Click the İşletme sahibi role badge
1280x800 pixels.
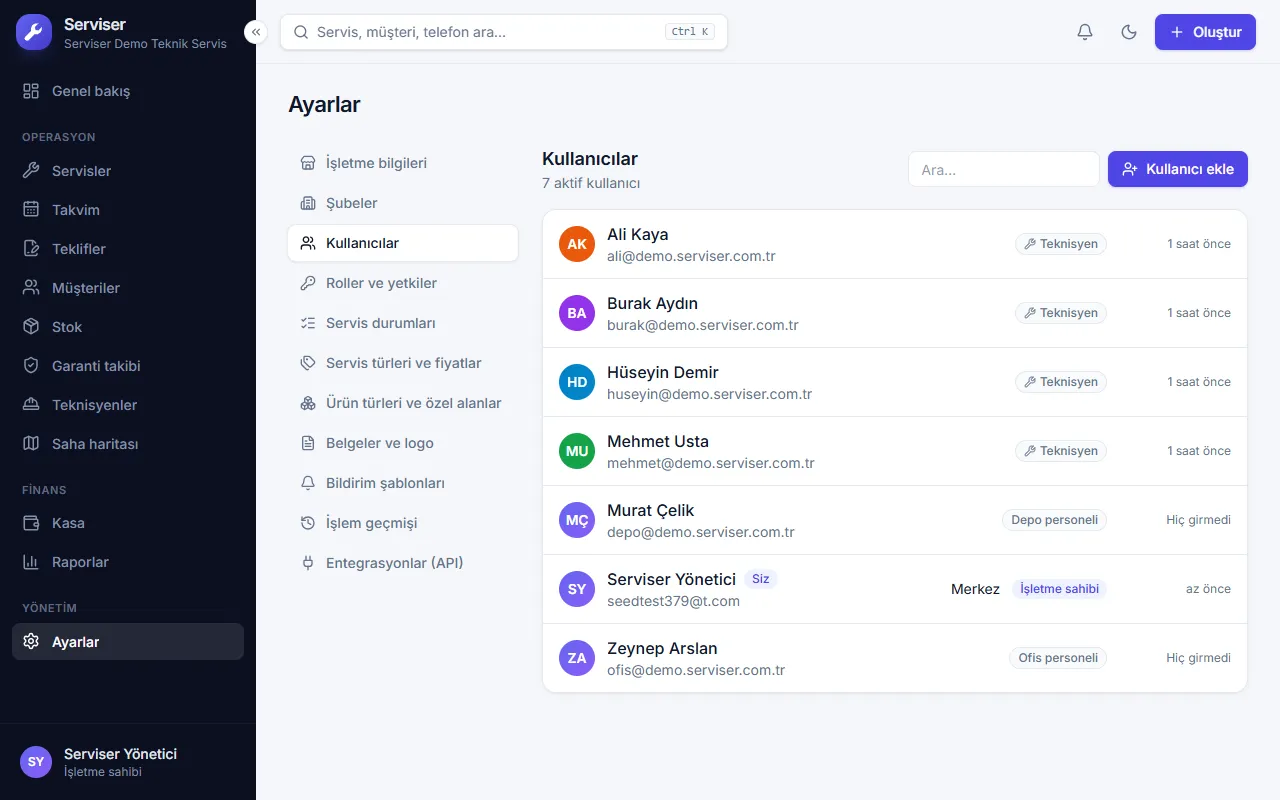[1059, 589]
